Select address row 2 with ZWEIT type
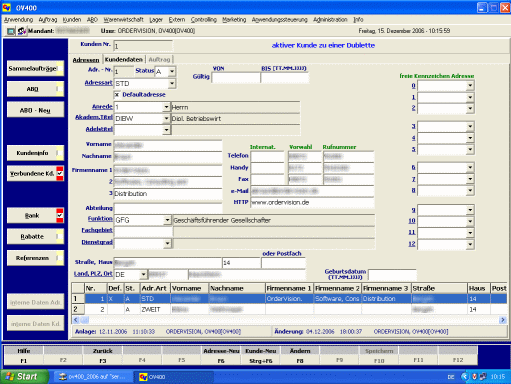The image size is (511, 384). tap(289, 309)
